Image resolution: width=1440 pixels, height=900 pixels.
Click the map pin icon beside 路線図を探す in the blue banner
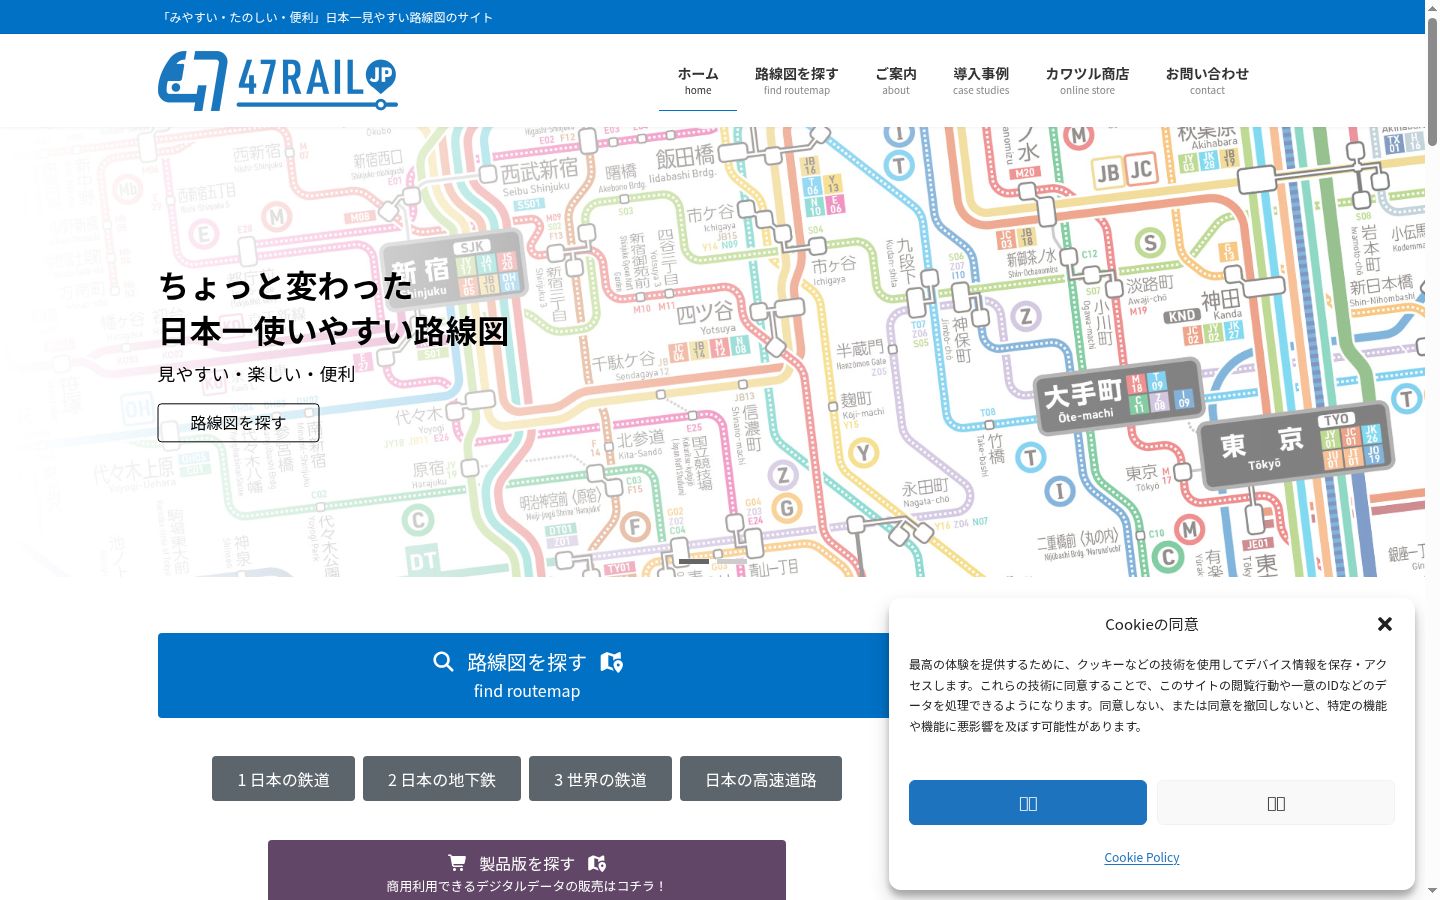click(x=611, y=662)
